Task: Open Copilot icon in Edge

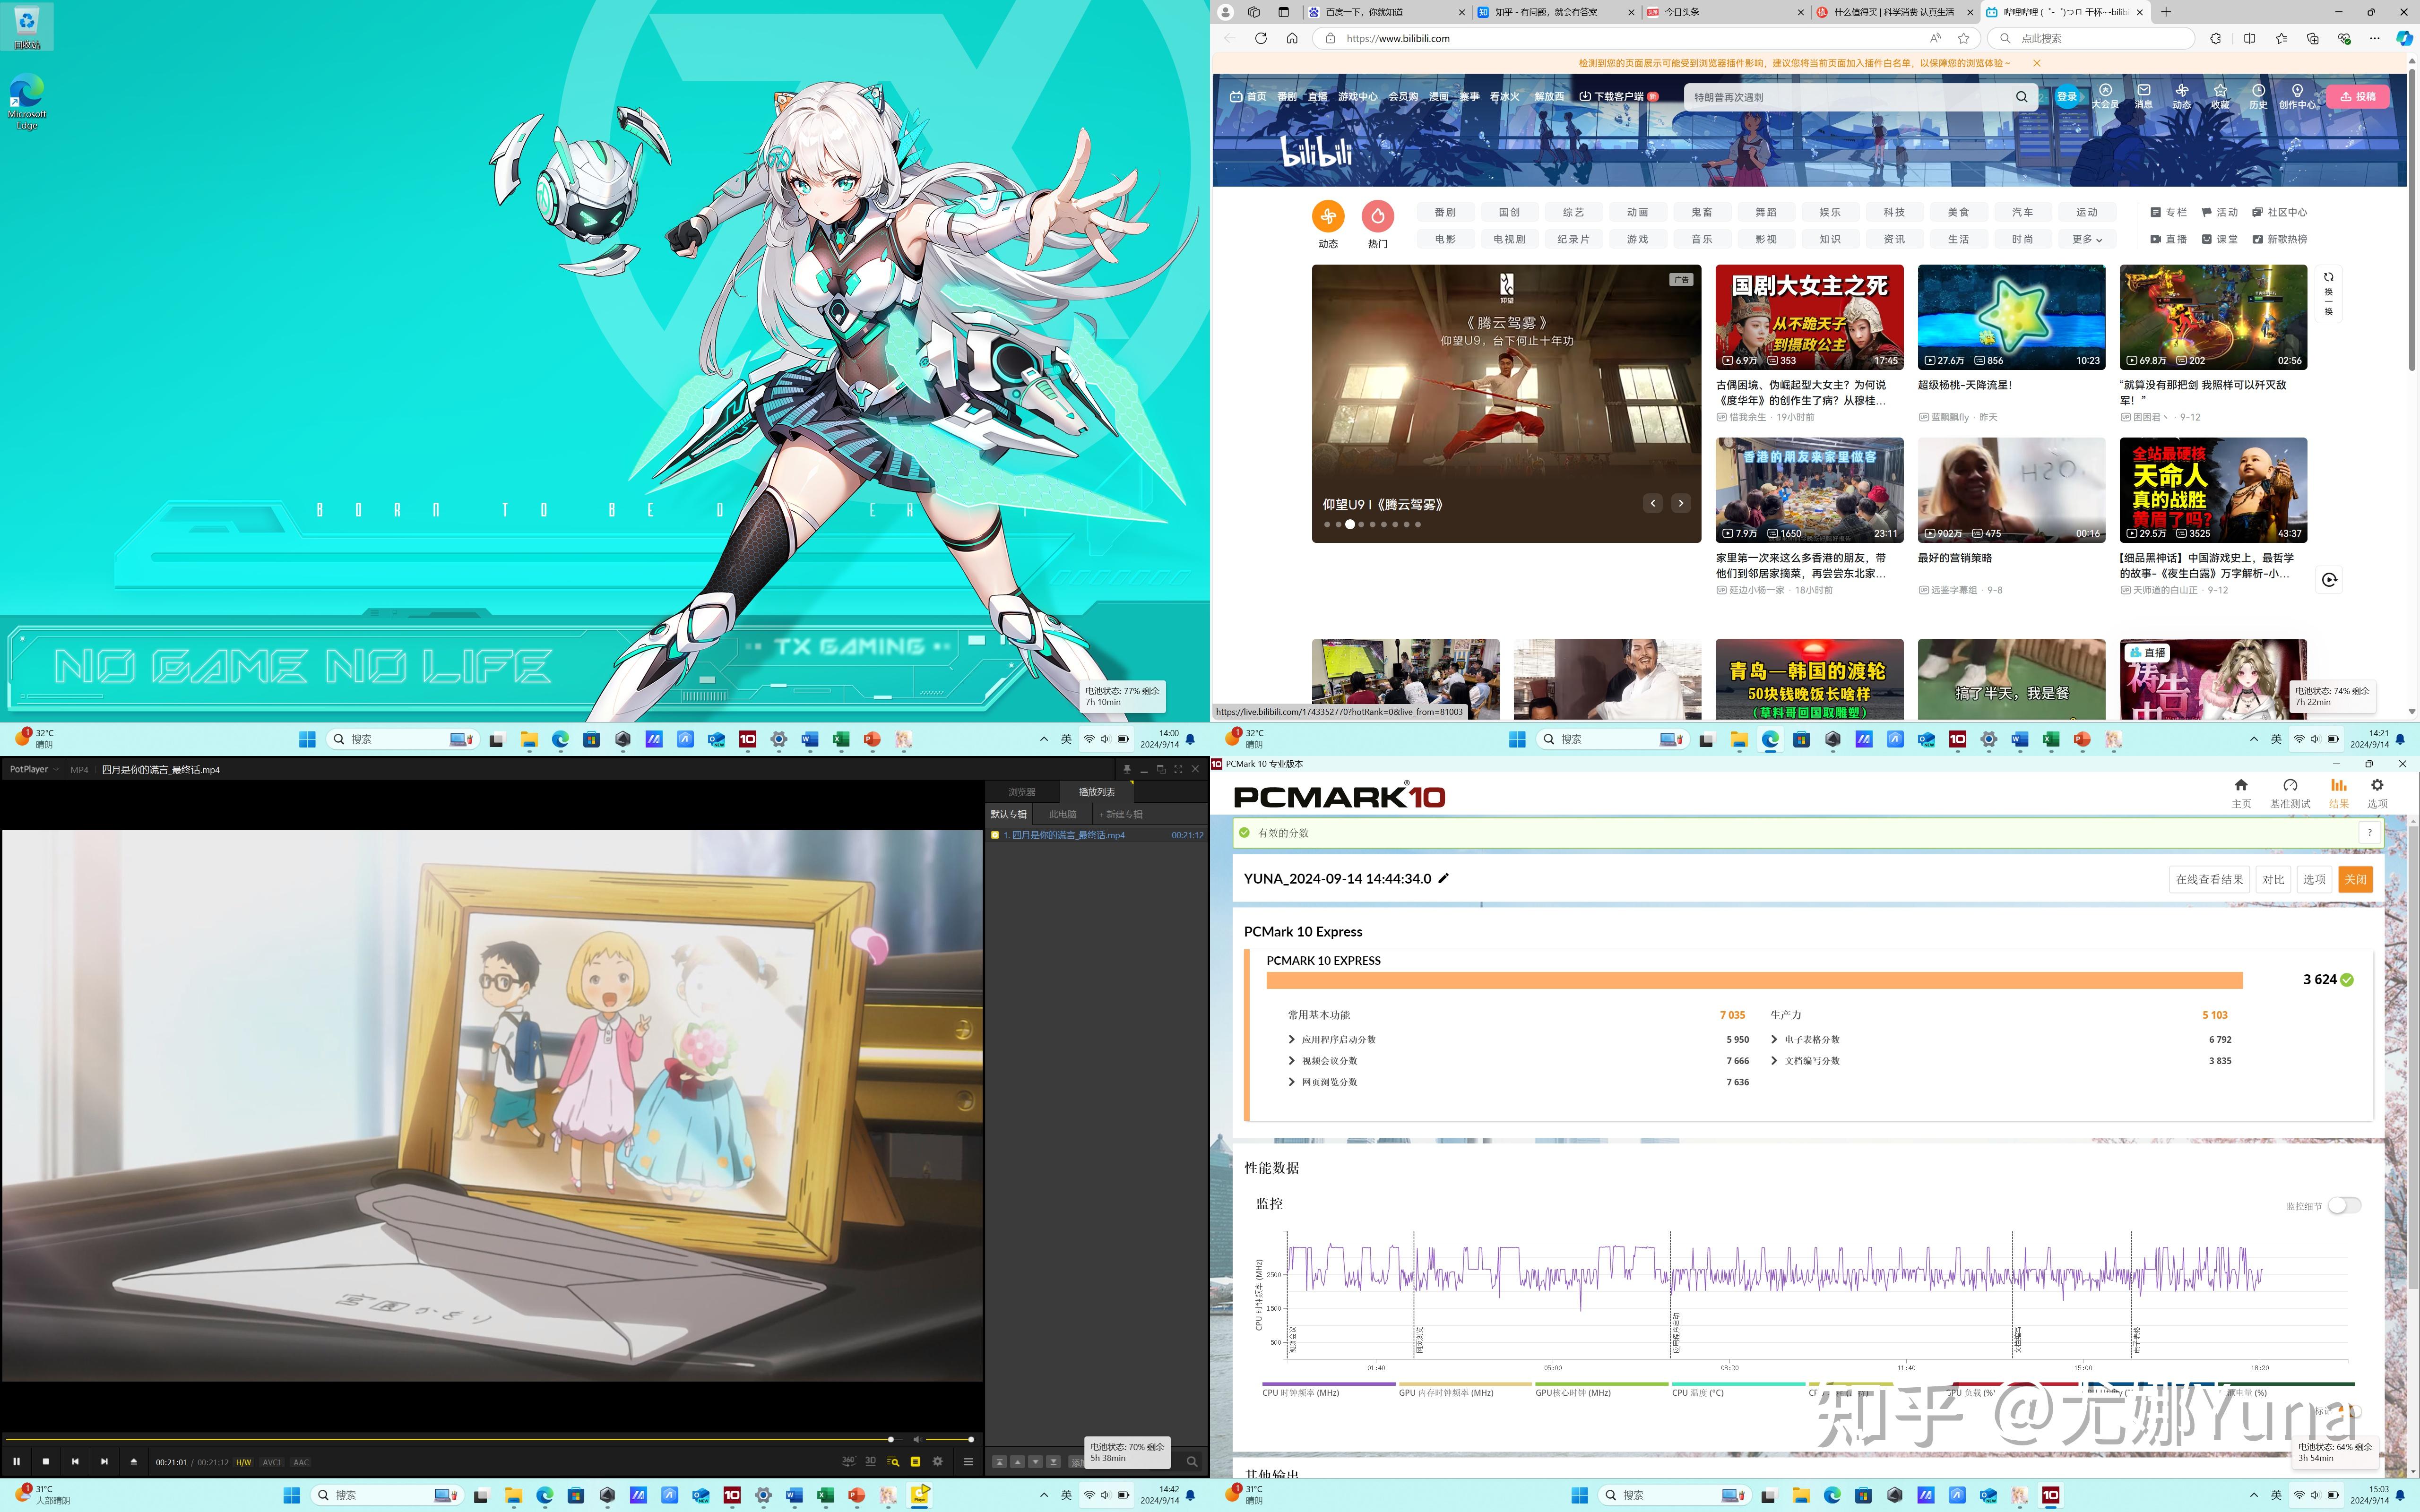Action: pyautogui.click(x=2404, y=38)
